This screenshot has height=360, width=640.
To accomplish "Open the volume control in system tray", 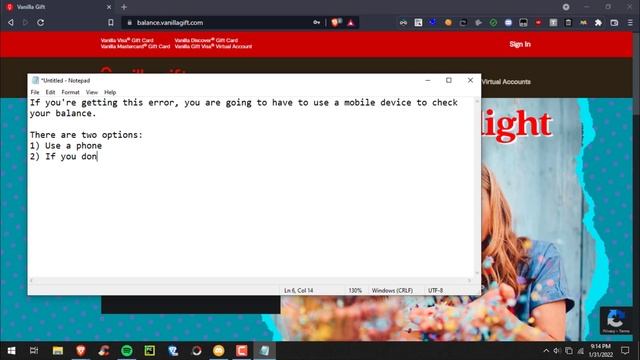I will 557,351.
